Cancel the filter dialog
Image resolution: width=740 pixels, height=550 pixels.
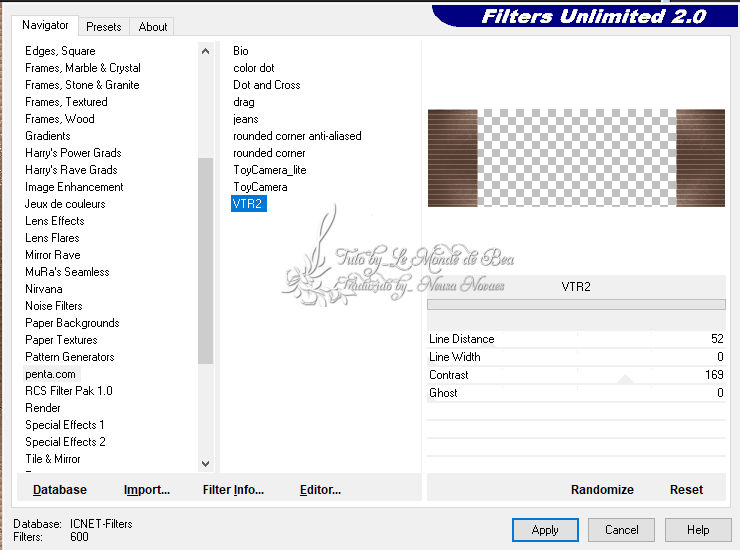621,530
